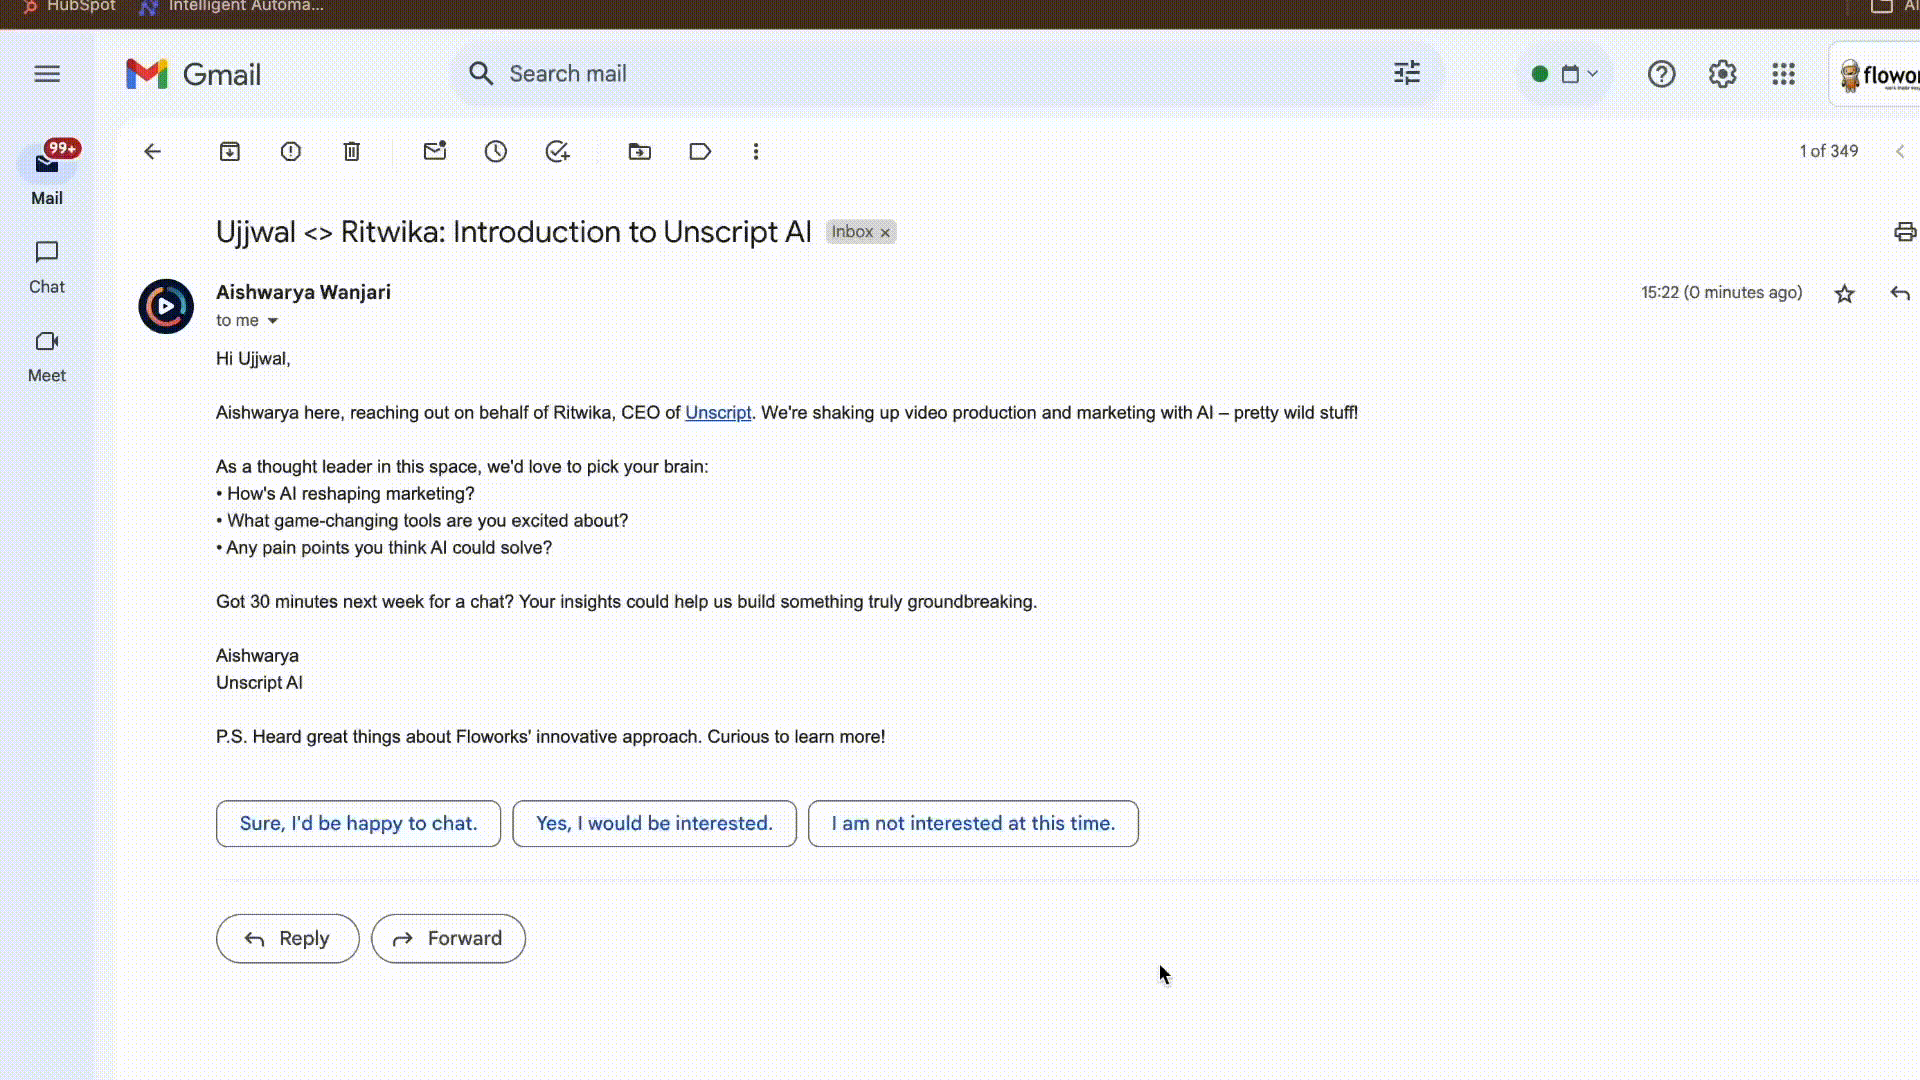Mark the email as unread
Image resolution: width=1920 pixels, height=1080 pixels.
(x=435, y=152)
